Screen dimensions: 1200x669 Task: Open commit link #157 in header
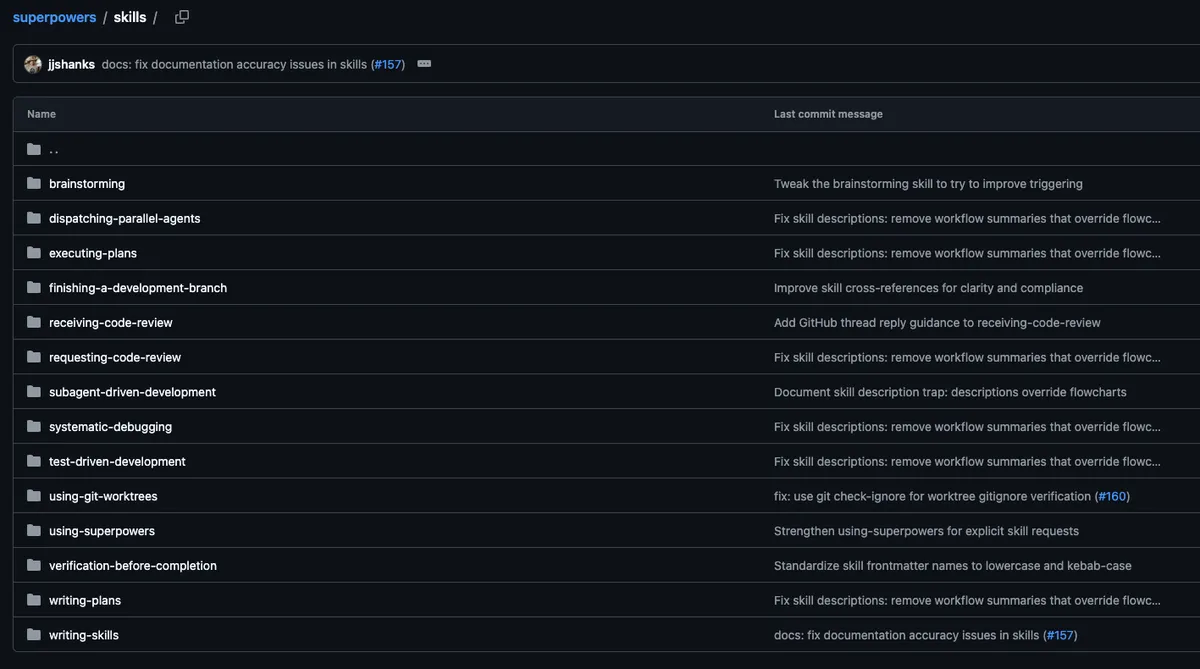point(388,64)
